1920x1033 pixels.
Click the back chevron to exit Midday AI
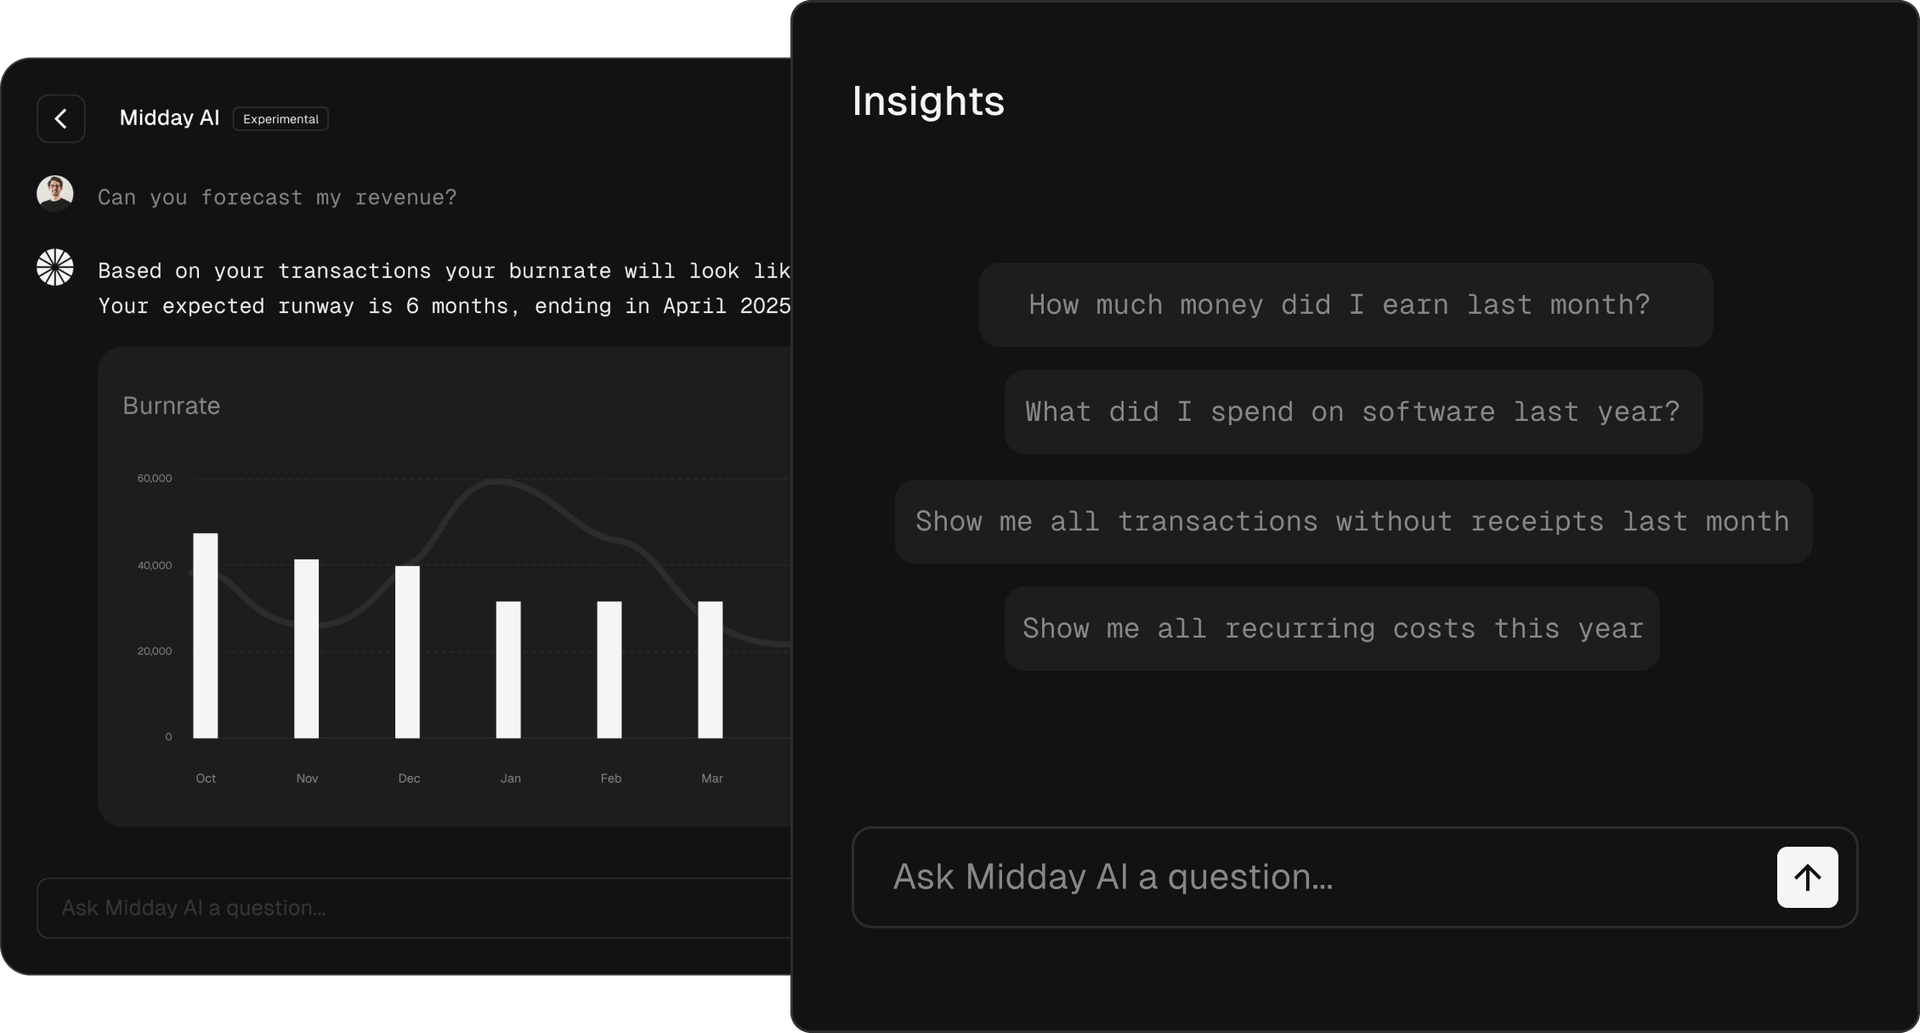click(61, 118)
